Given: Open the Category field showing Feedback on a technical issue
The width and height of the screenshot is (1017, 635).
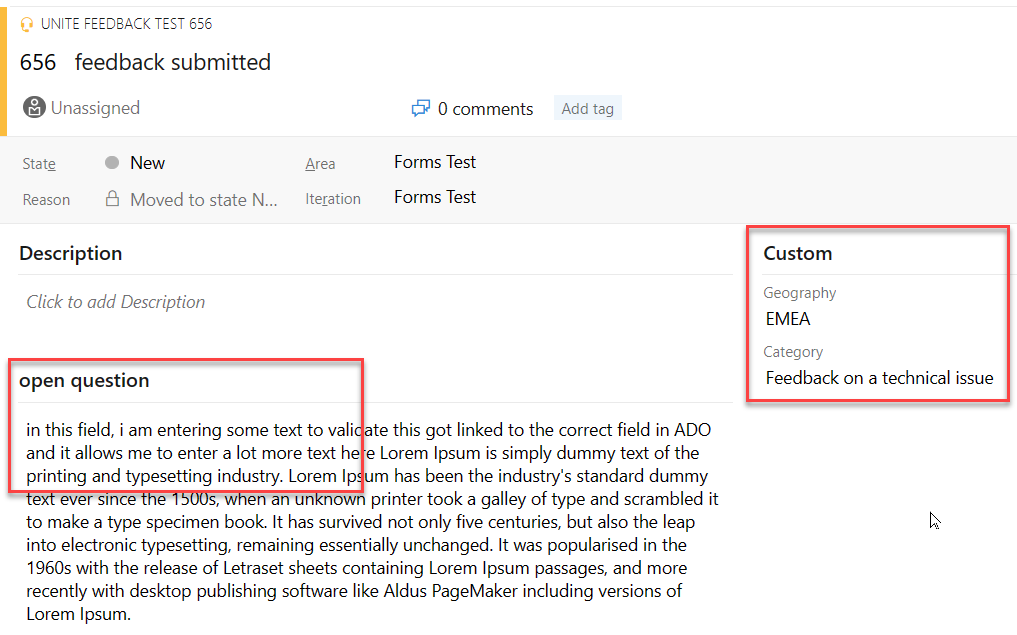Looking at the screenshot, I should point(878,378).
